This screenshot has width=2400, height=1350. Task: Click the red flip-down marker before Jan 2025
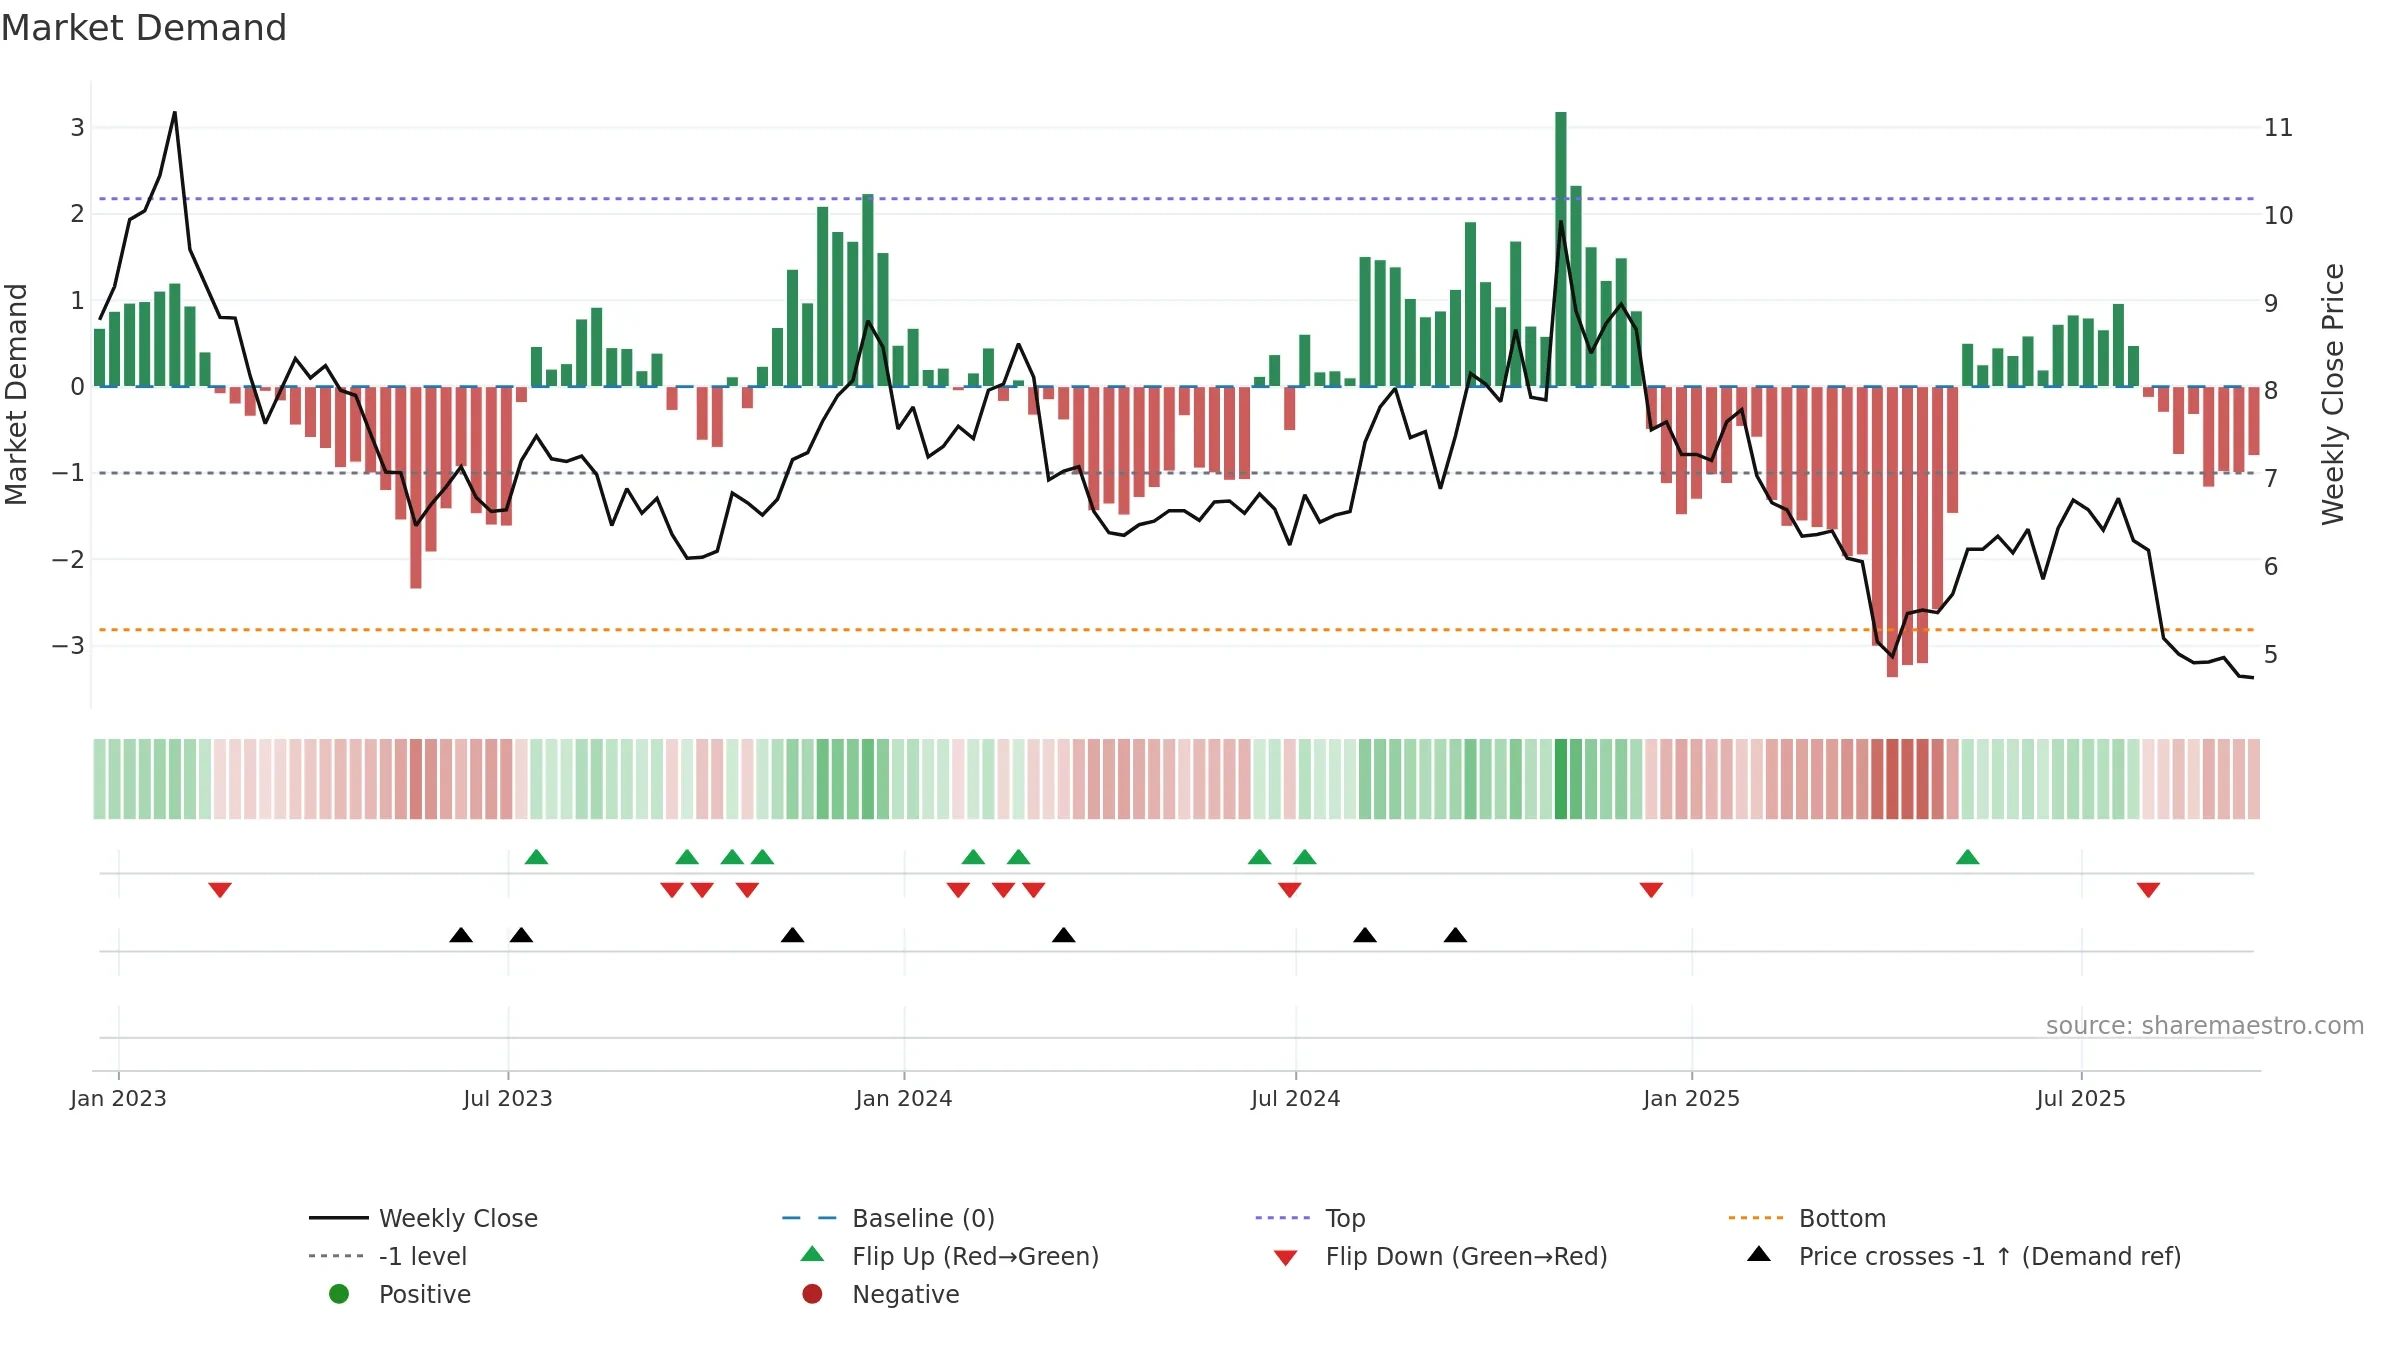click(1651, 890)
